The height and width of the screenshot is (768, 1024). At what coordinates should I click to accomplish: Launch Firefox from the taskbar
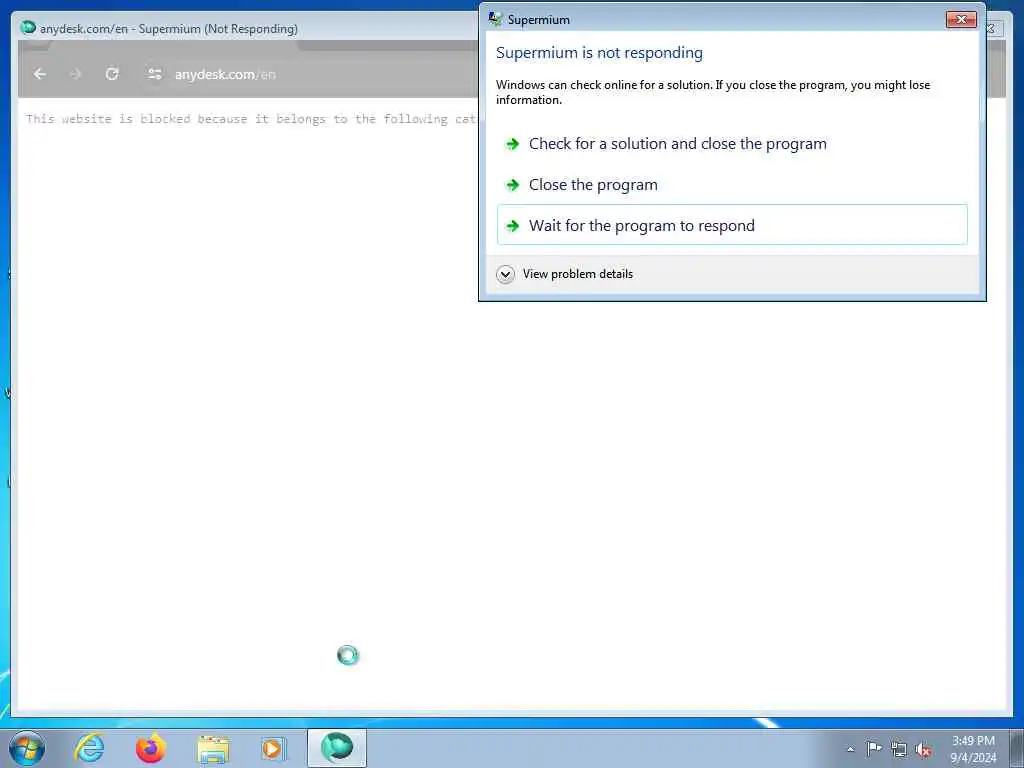[151, 748]
